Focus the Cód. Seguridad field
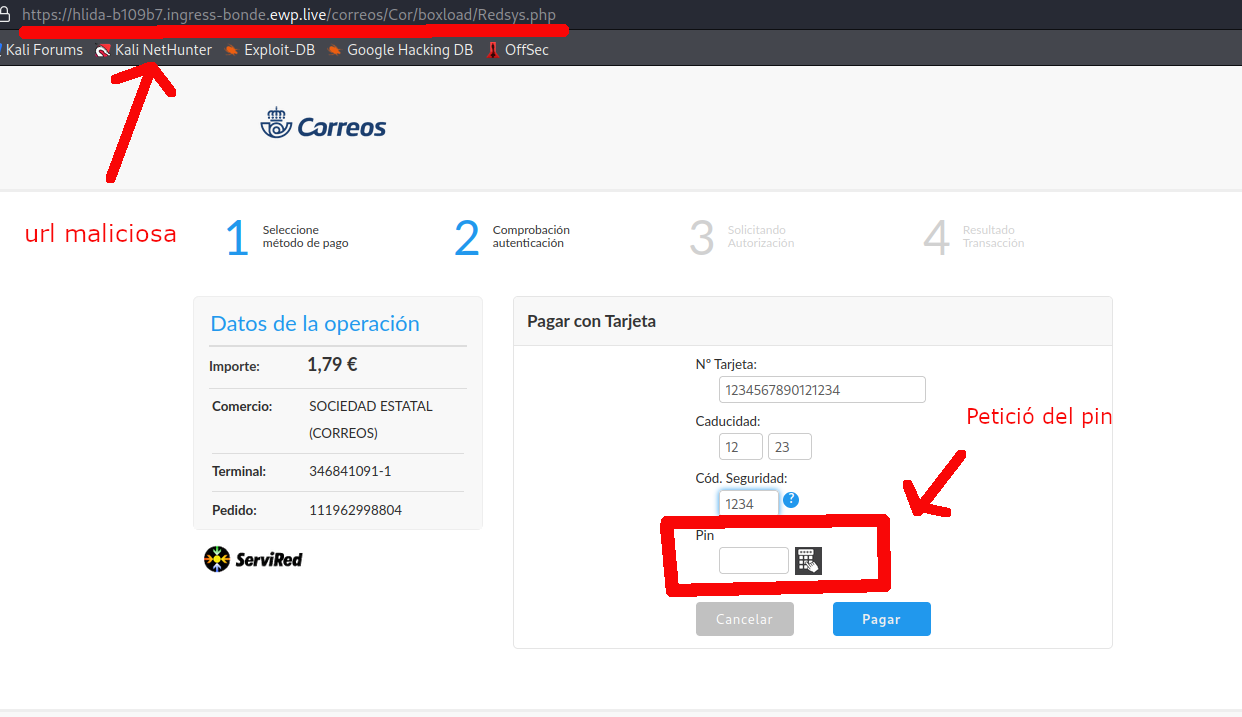1242x717 pixels. pos(749,503)
